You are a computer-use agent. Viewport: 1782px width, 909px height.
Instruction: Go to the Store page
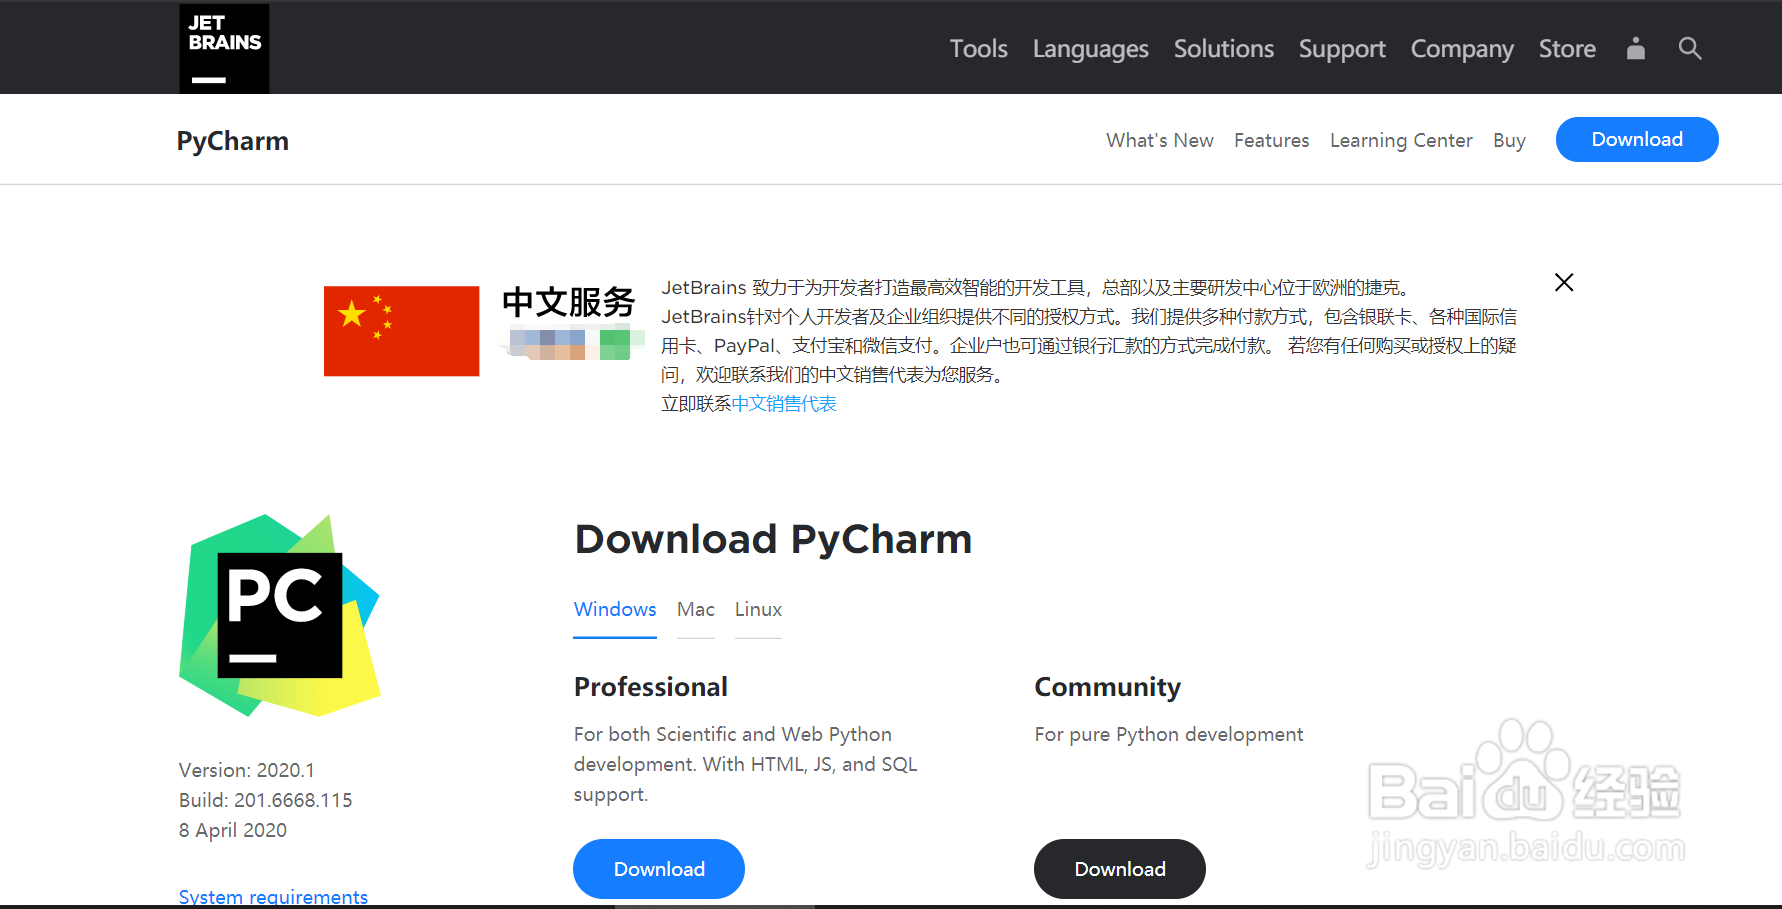1567,49
